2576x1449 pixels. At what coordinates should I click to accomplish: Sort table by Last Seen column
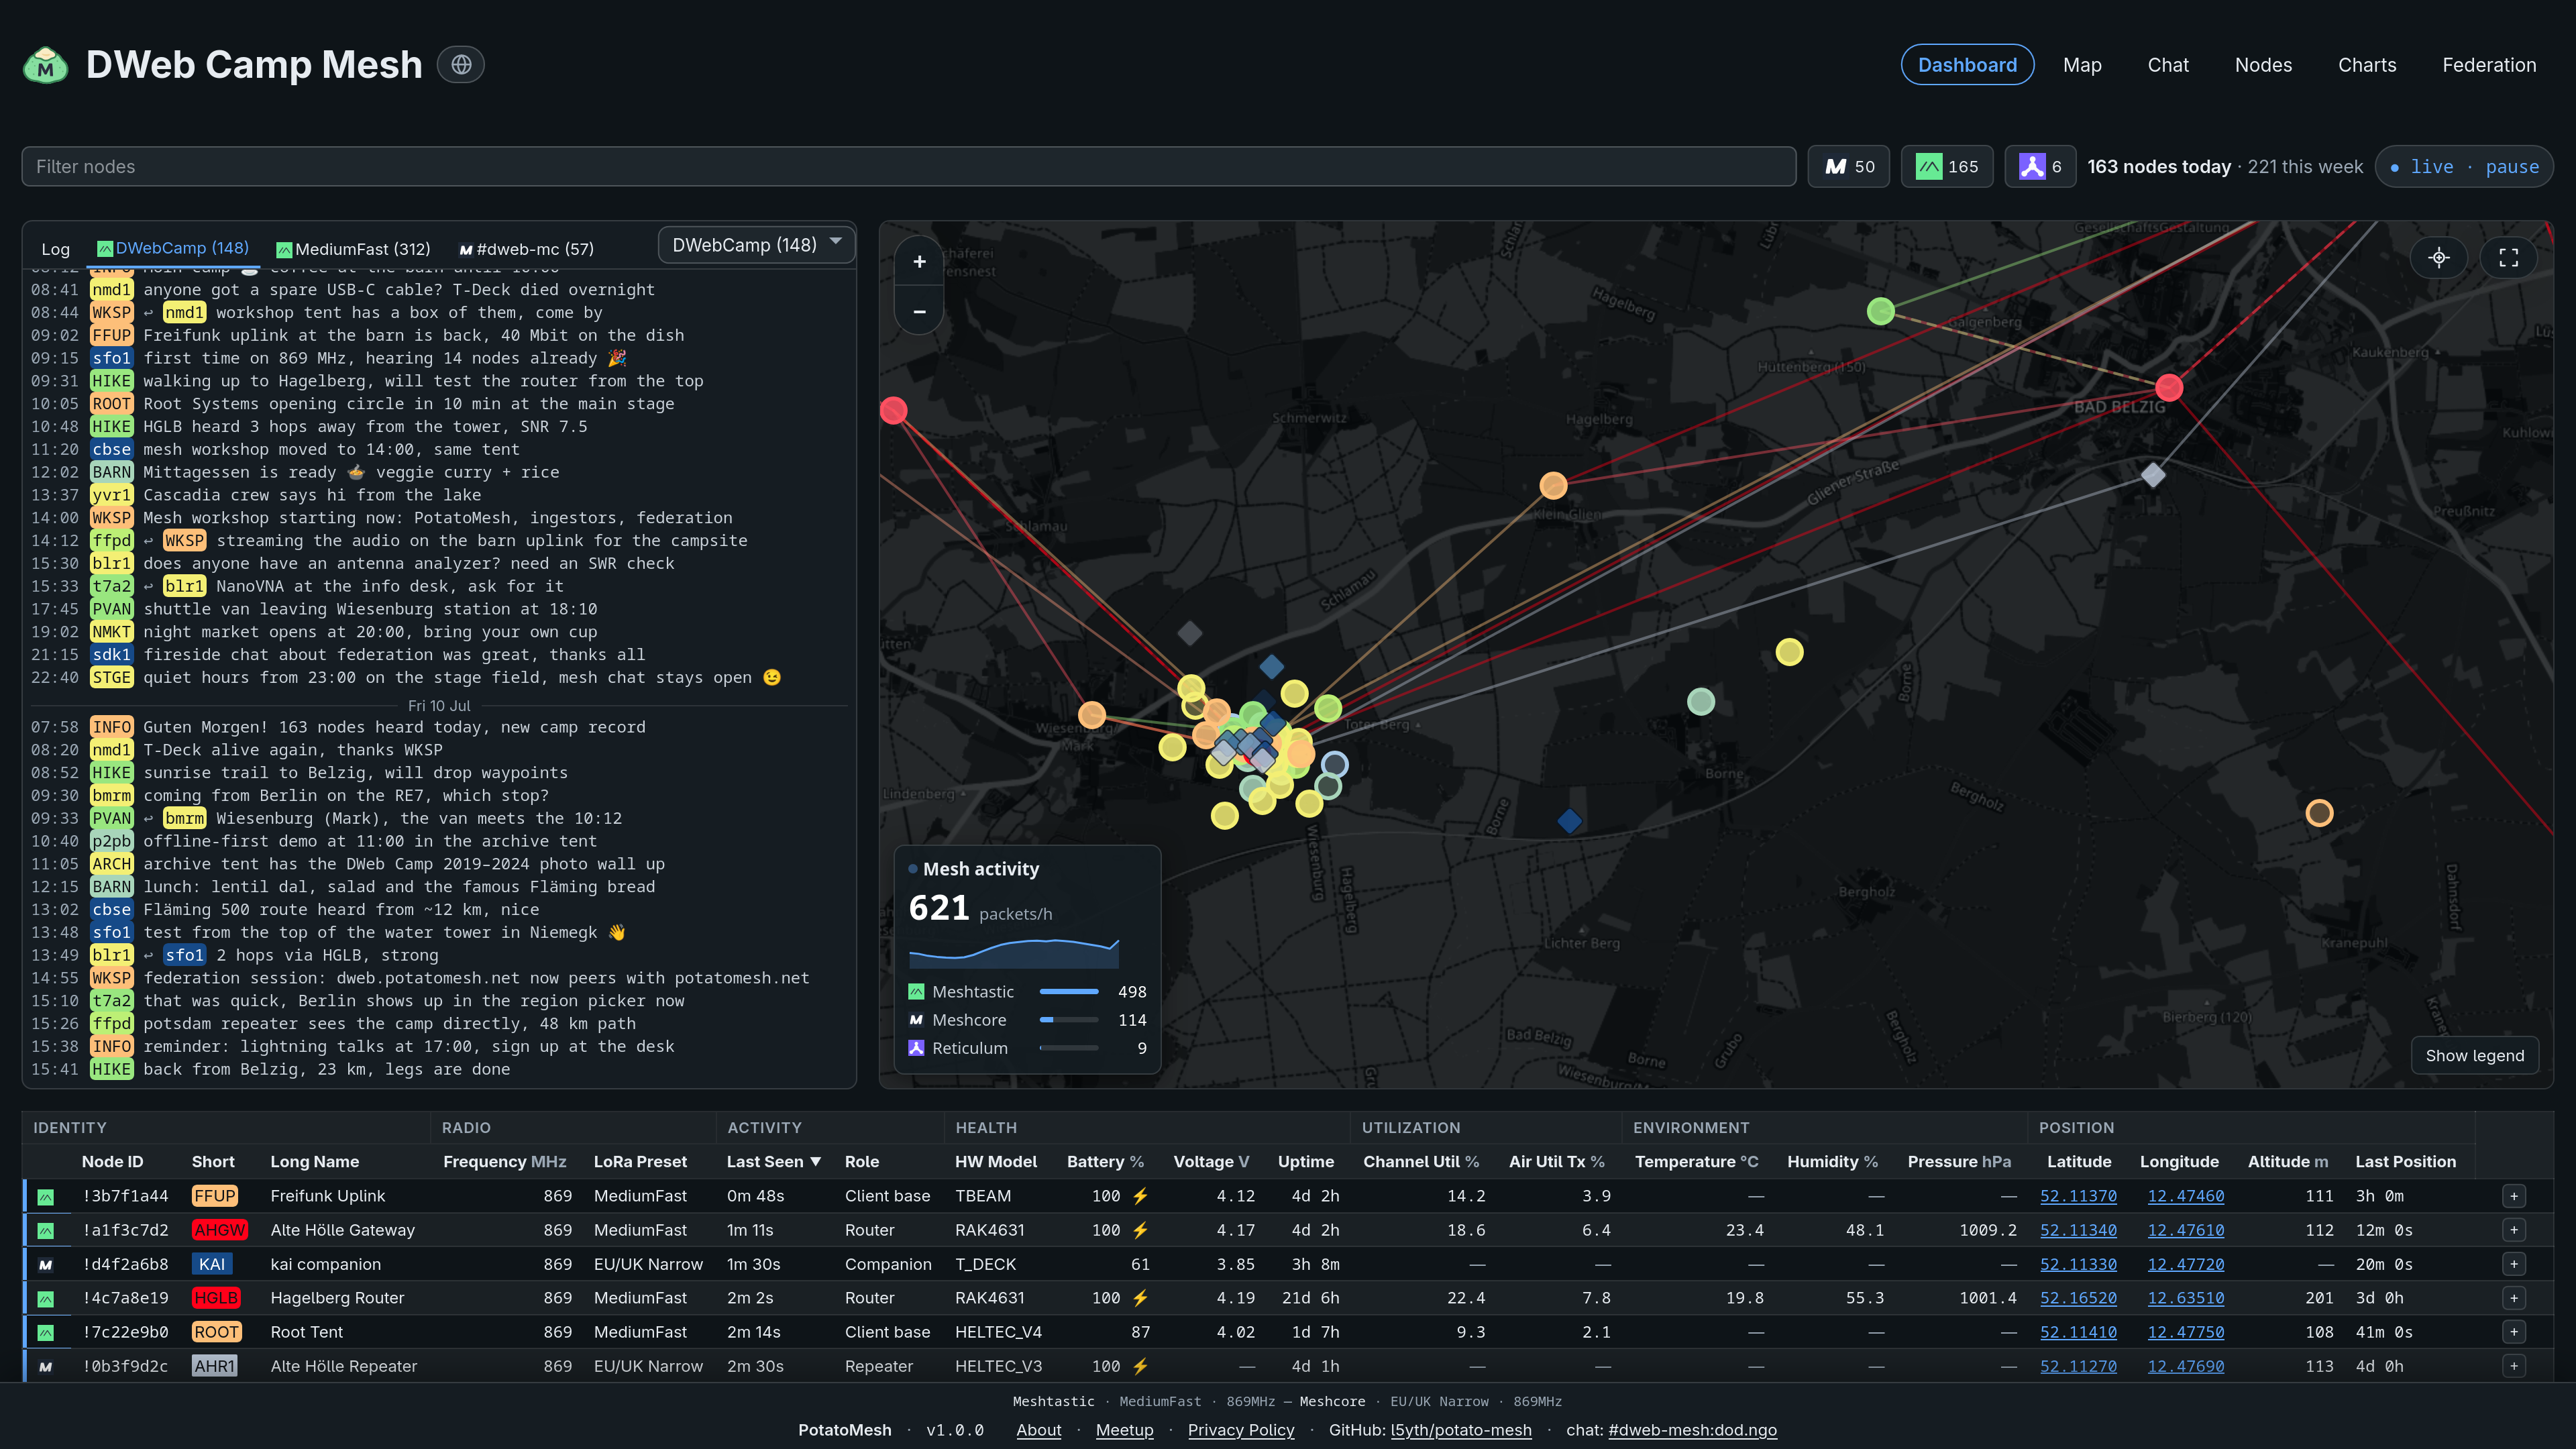coord(774,1161)
